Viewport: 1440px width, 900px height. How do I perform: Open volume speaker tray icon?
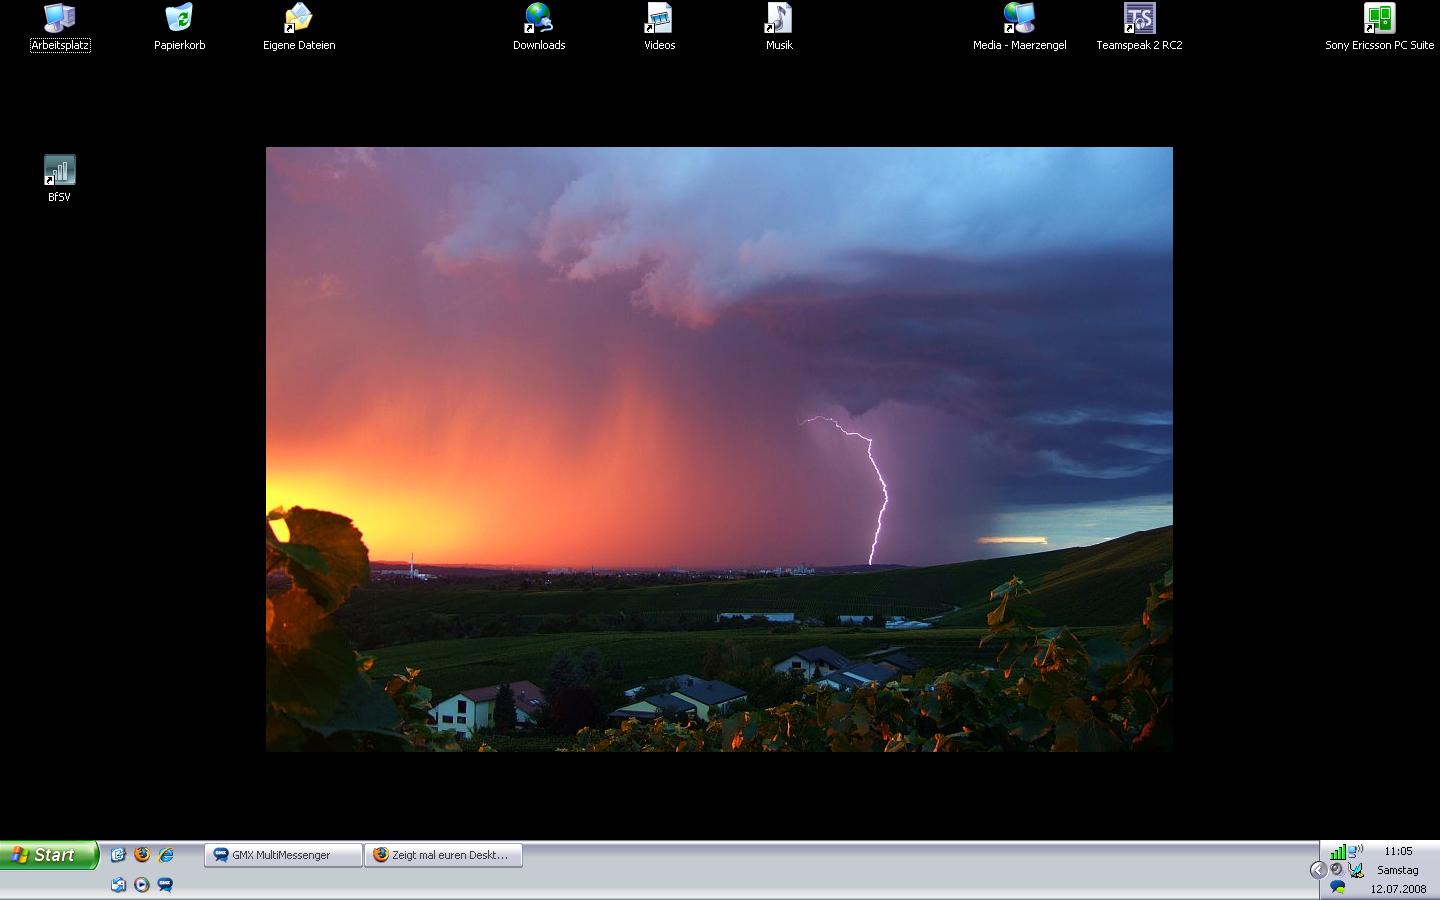(x=1336, y=869)
